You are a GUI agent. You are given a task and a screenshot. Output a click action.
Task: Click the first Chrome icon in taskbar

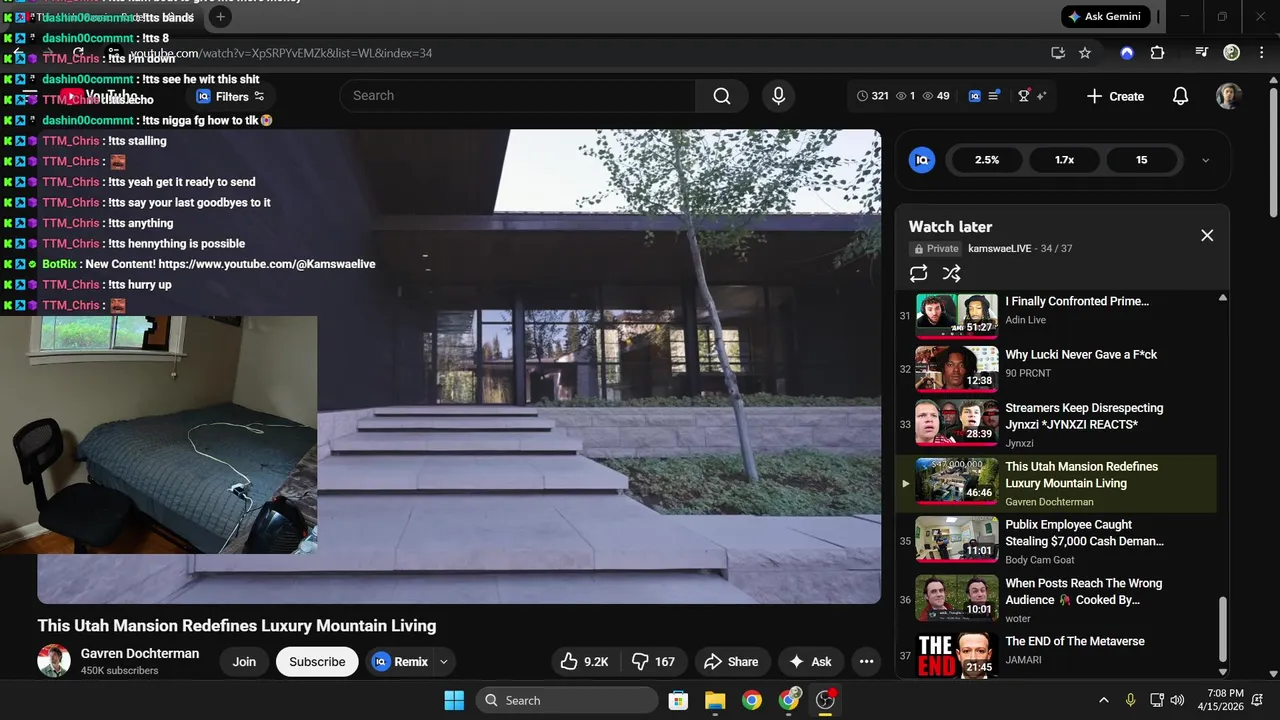pos(752,700)
